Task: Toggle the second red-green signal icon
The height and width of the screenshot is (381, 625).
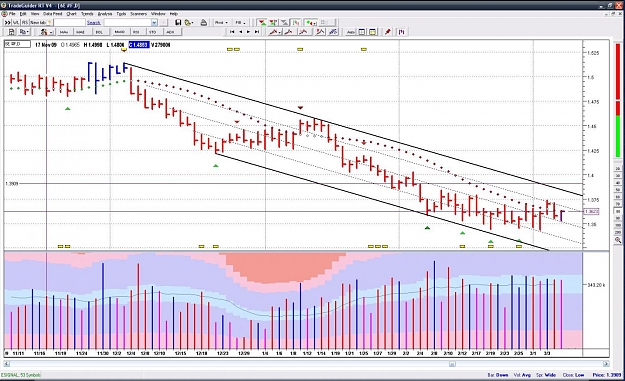Action: 273,23
